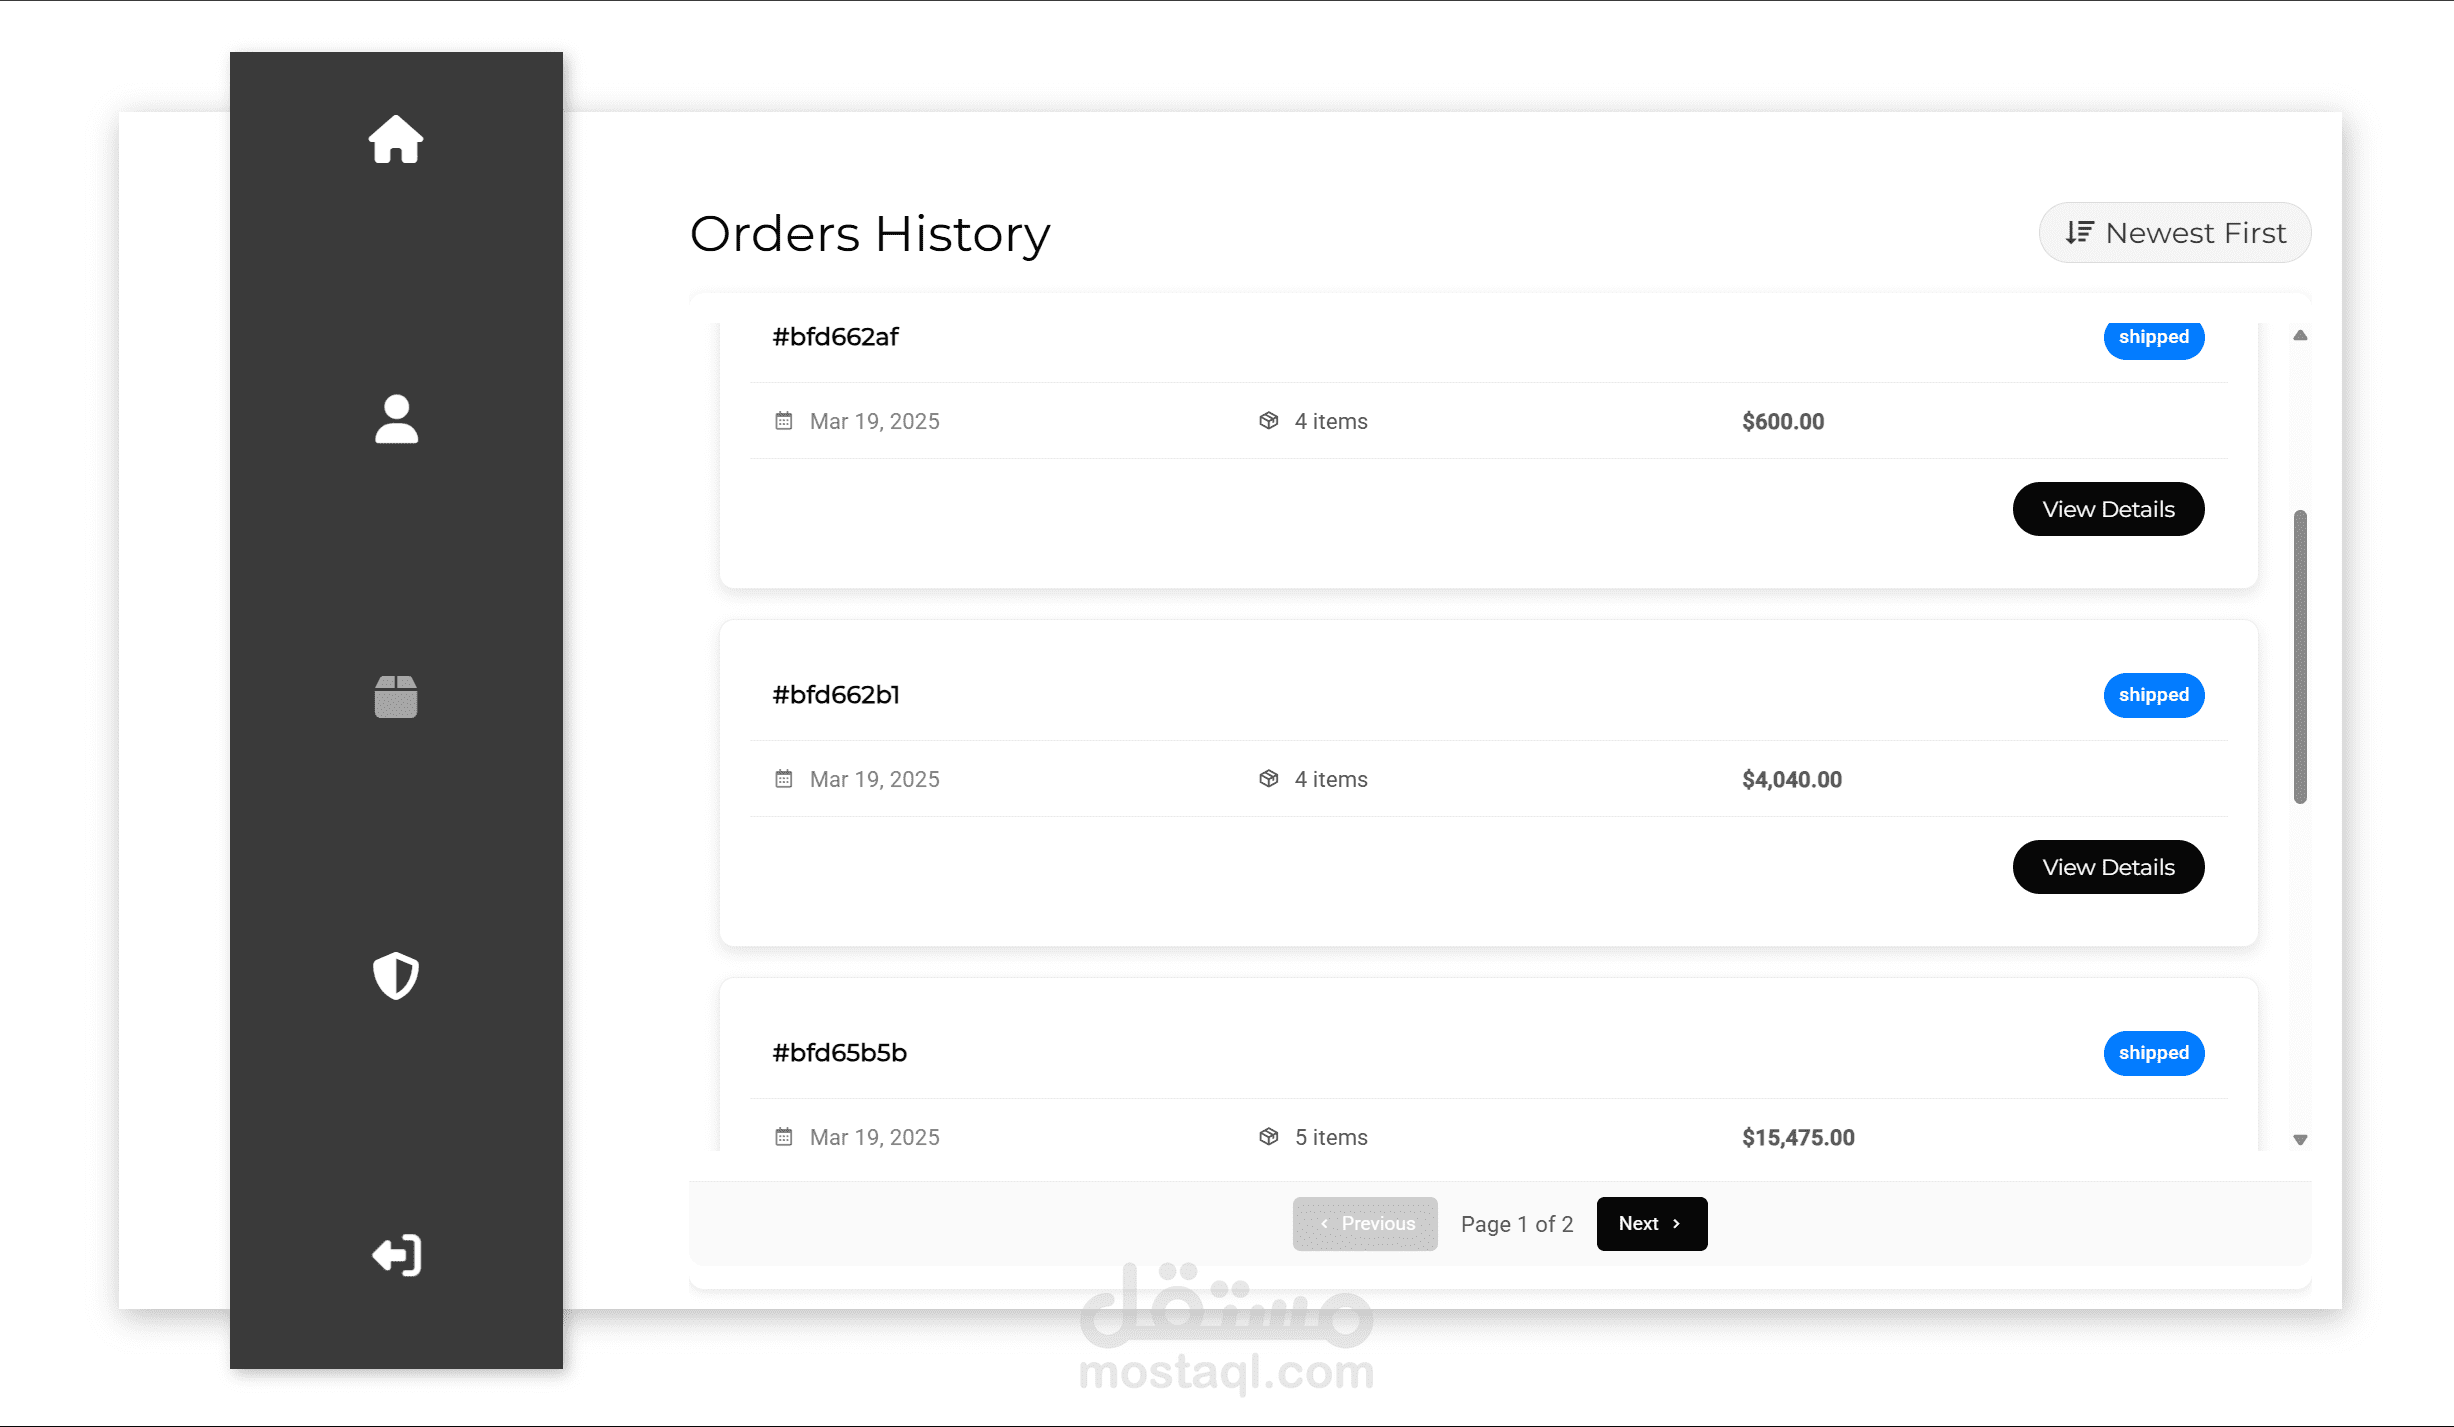The width and height of the screenshot is (2454, 1427).
Task: Click the scrollbar down arrow in orders list
Action: click(x=2300, y=1140)
